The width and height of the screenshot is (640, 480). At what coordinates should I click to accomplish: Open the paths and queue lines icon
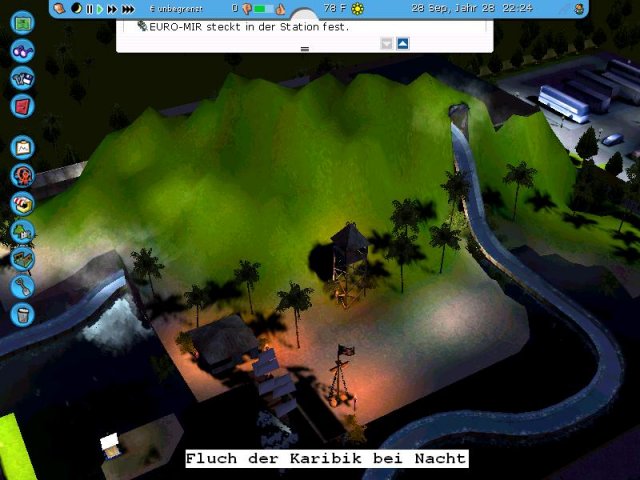pos(22,259)
